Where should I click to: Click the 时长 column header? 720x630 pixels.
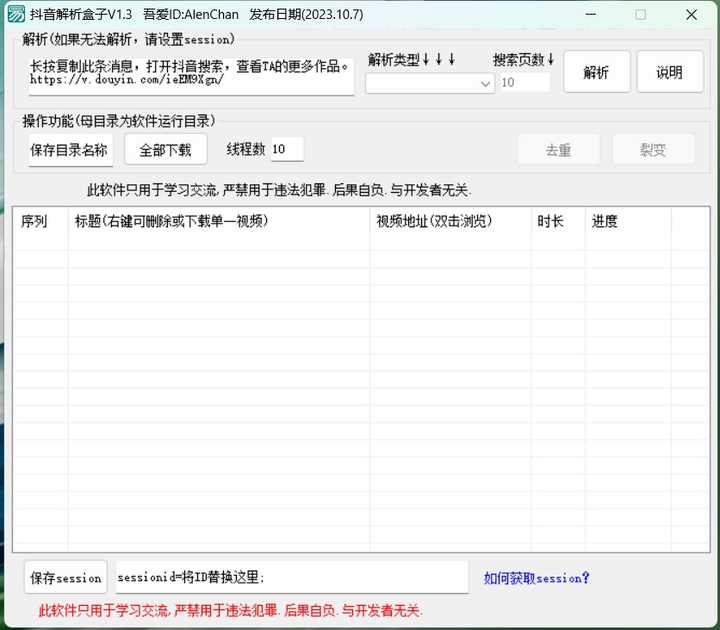(558, 221)
